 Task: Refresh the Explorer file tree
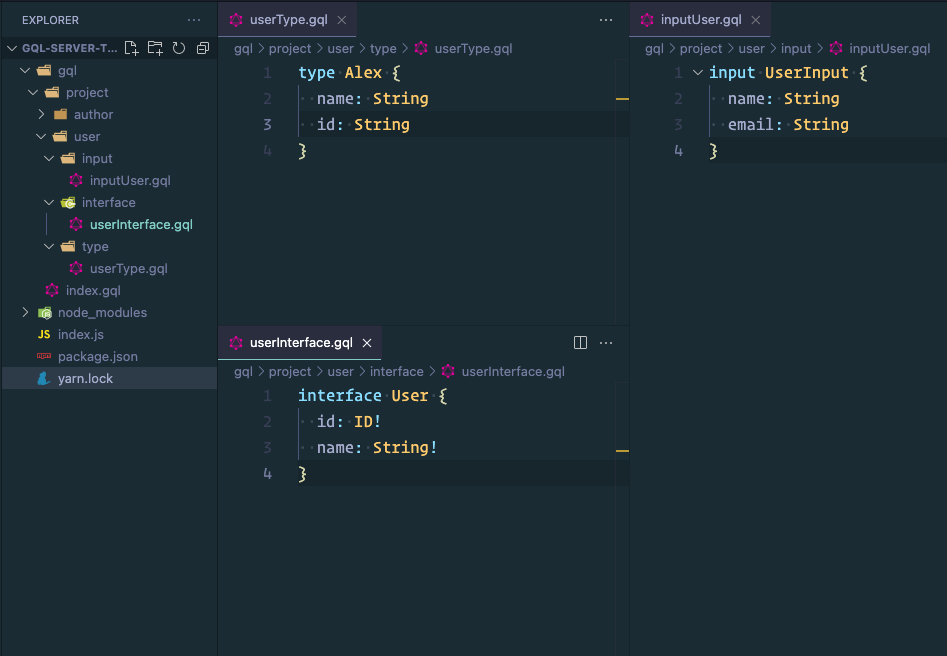179,48
